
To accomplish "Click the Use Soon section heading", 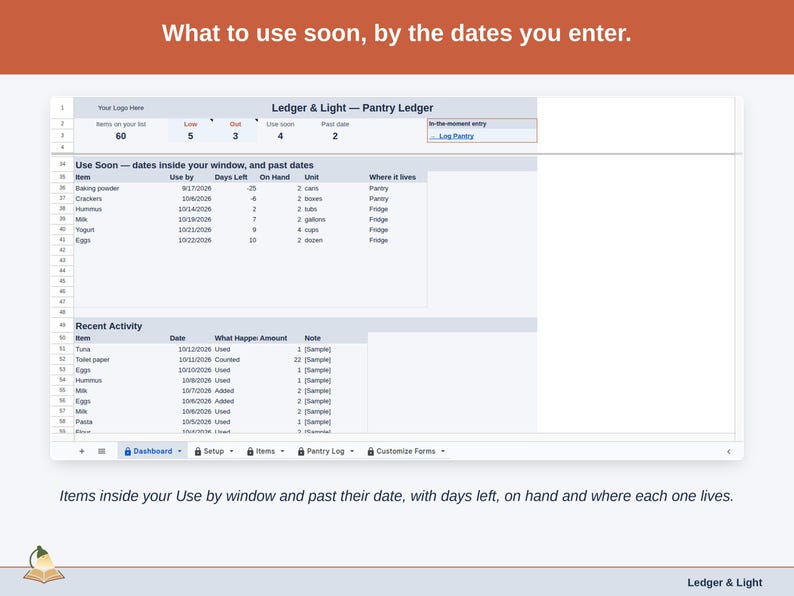I will pos(194,165).
